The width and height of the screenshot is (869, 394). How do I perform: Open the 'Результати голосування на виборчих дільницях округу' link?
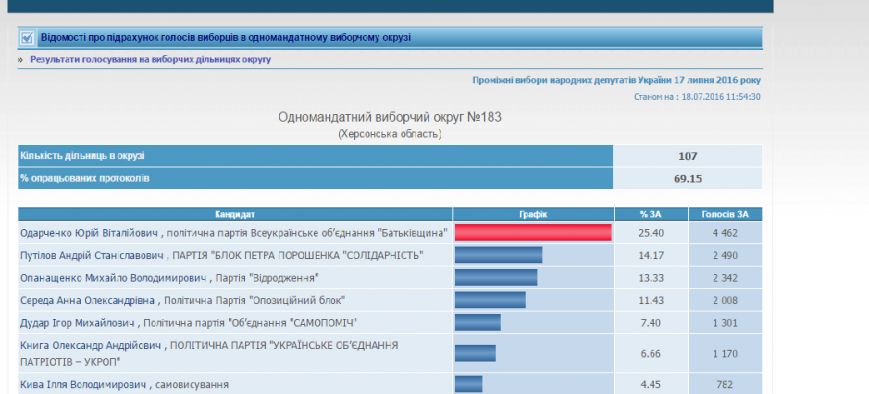150,59
